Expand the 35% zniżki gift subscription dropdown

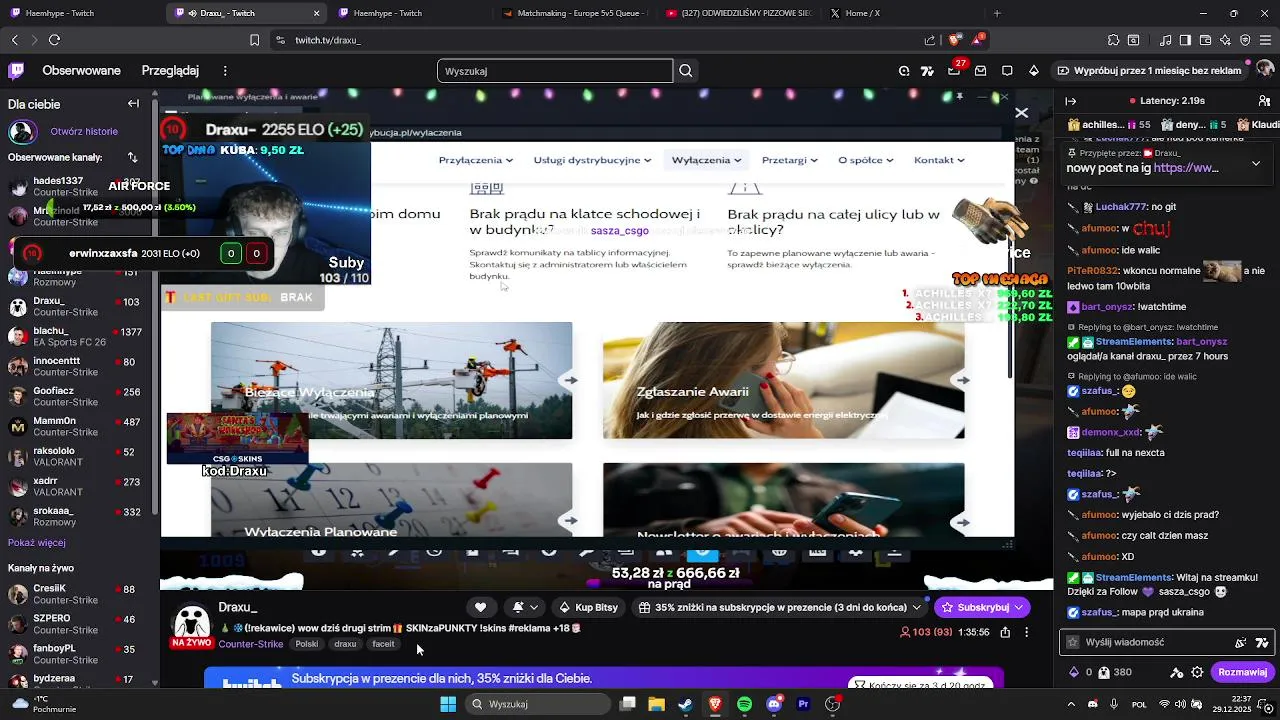(x=916, y=607)
